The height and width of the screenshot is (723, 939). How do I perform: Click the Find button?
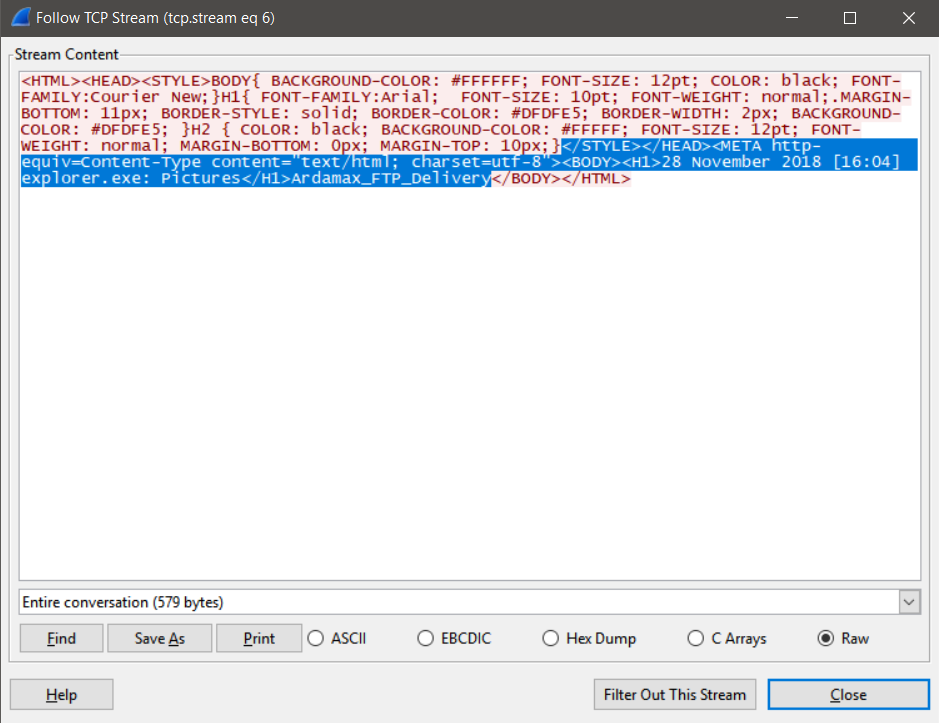(x=62, y=639)
